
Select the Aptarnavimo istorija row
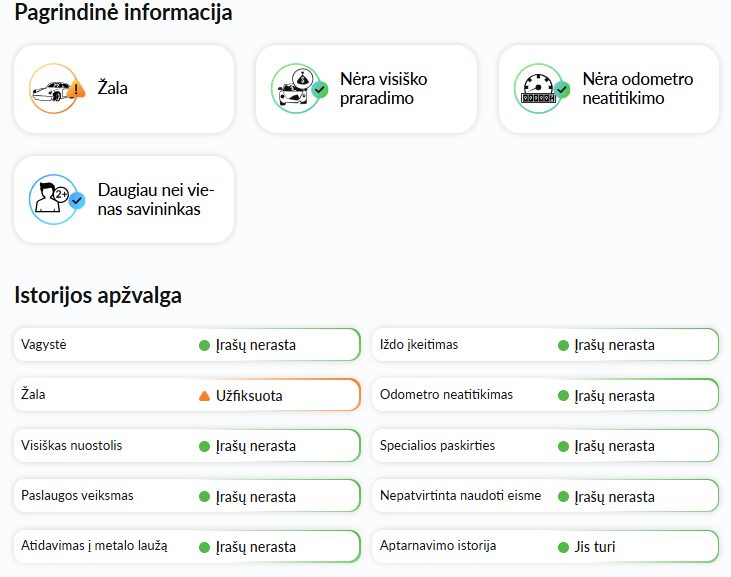545,546
